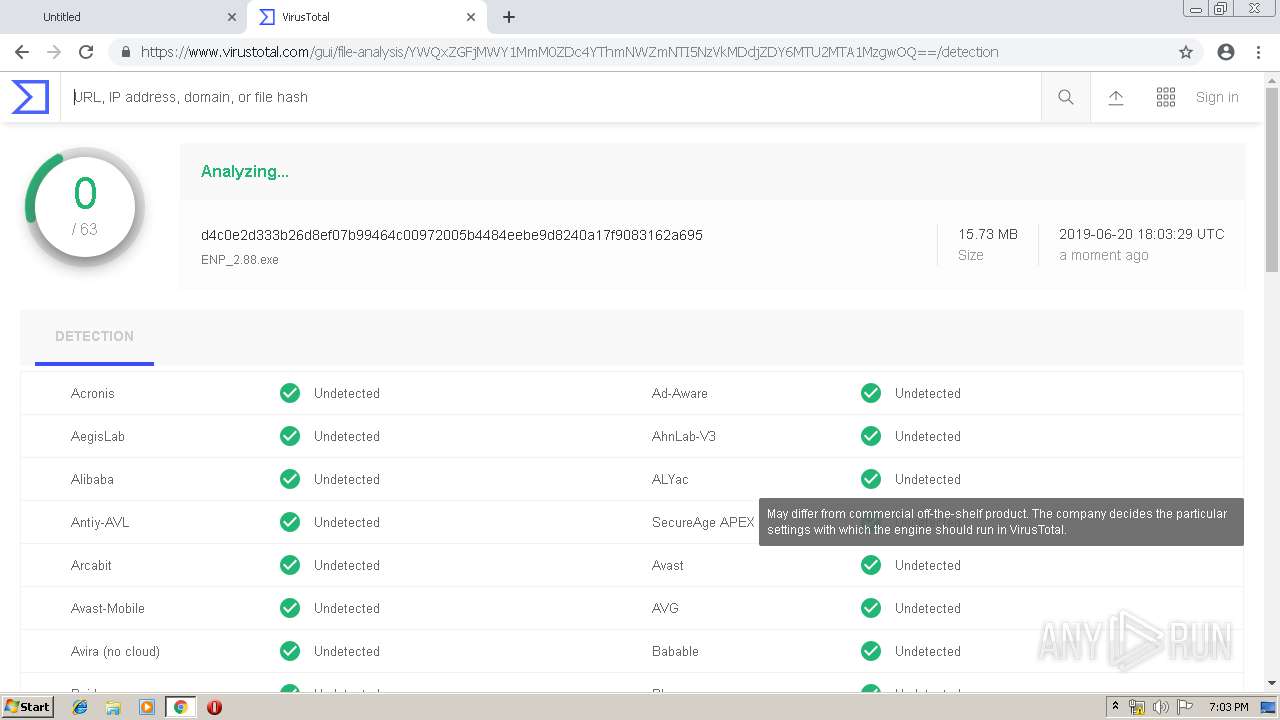Click the 15.73 MB size value

(988, 234)
